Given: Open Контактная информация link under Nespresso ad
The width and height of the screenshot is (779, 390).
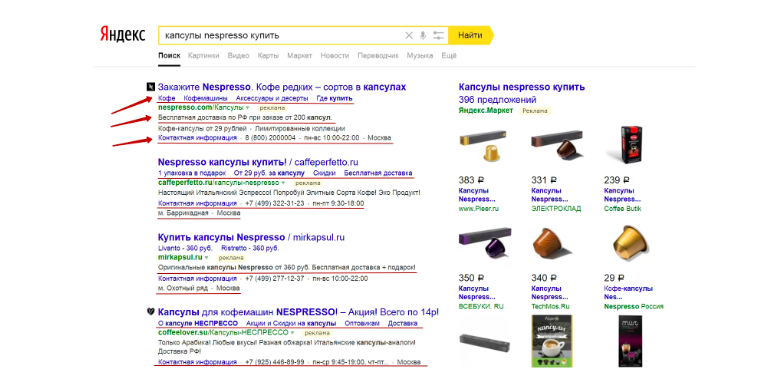Looking at the screenshot, I should (x=197, y=138).
